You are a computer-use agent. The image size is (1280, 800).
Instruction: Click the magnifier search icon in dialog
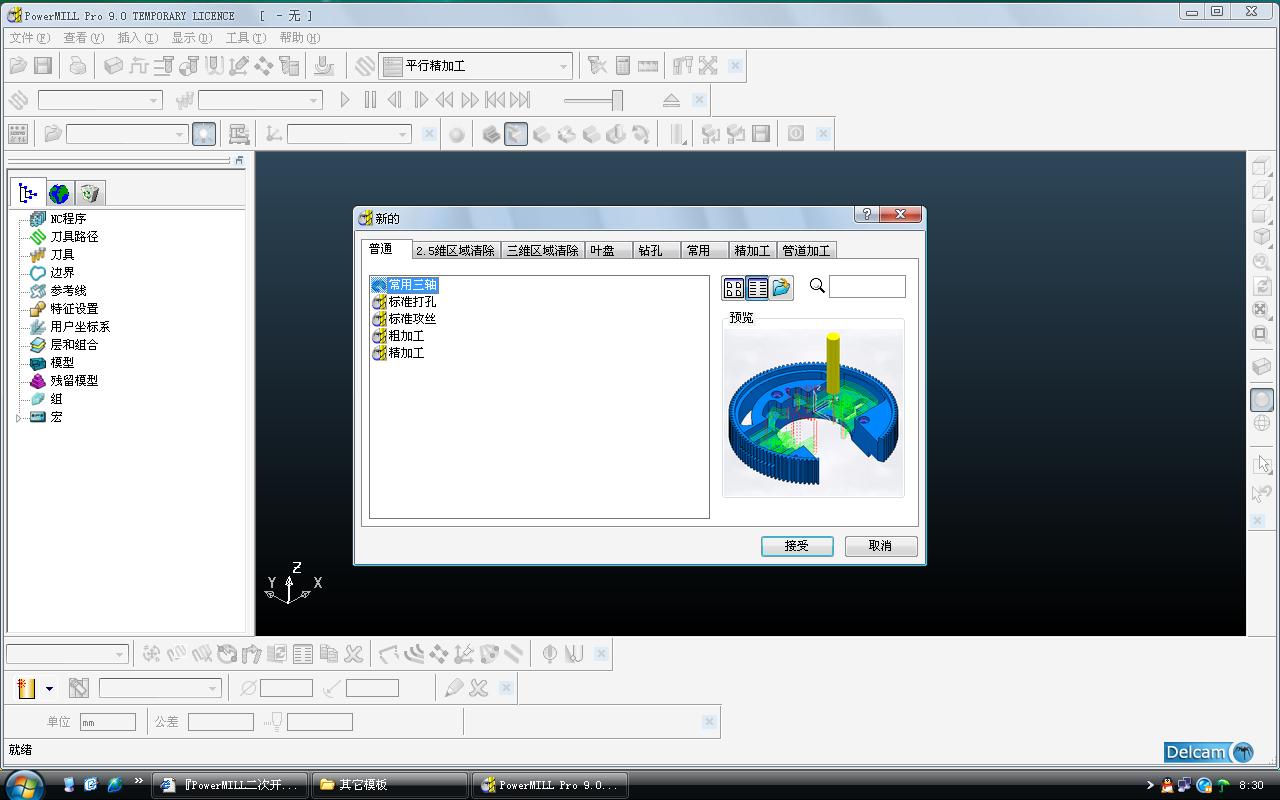pyautogui.click(x=817, y=286)
